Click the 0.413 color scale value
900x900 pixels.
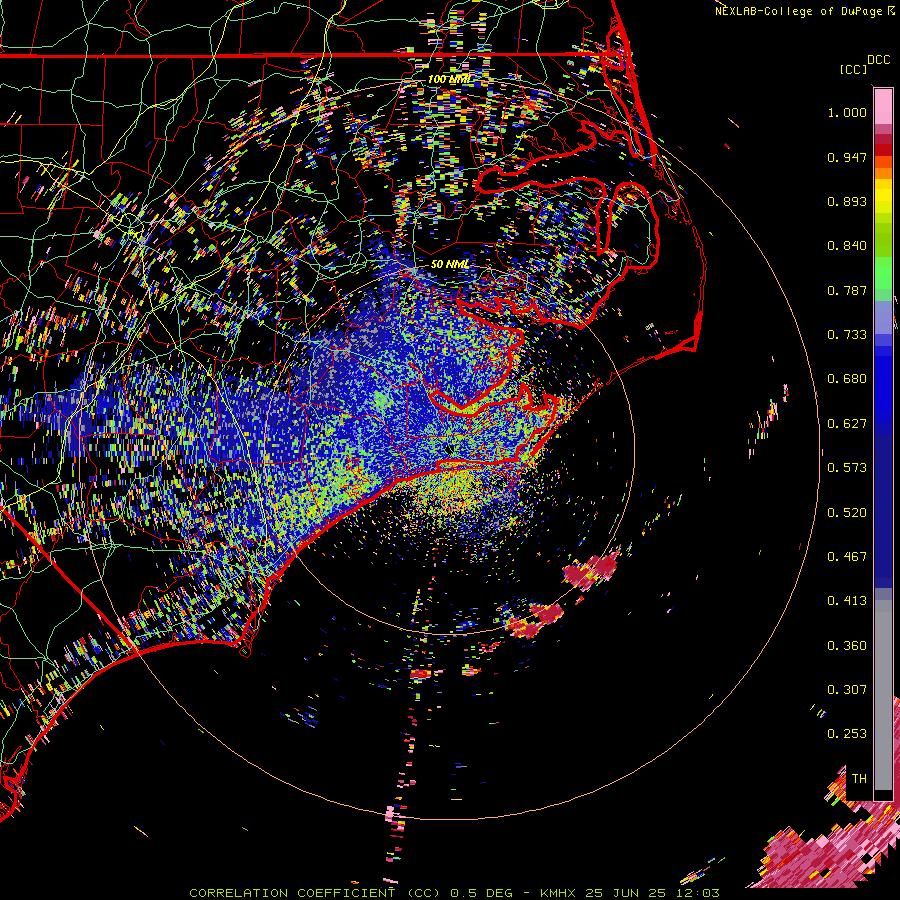tap(847, 601)
